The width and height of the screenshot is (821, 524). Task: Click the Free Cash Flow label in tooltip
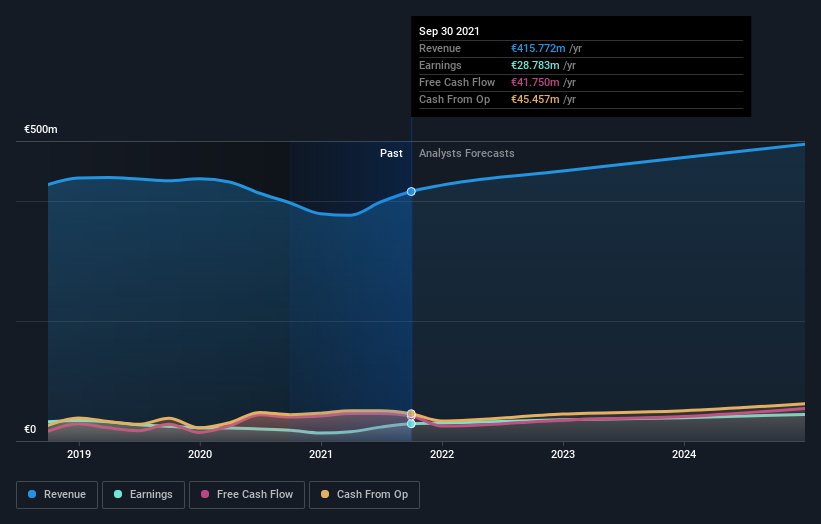[x=457, y=82]
